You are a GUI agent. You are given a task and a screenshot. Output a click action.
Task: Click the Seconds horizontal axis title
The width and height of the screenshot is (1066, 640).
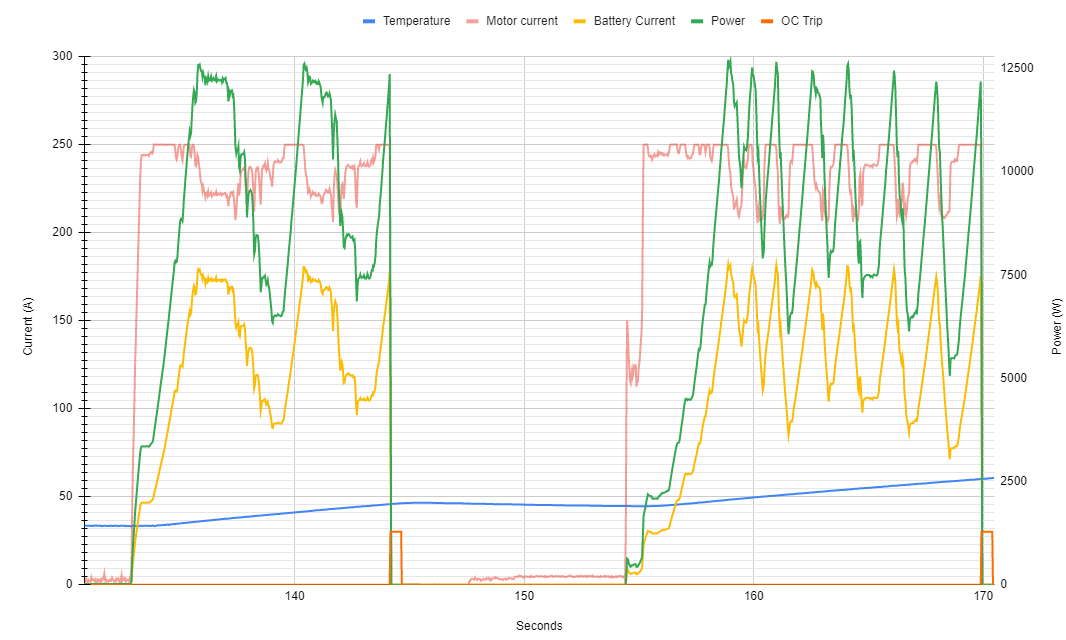pos(539,626)
